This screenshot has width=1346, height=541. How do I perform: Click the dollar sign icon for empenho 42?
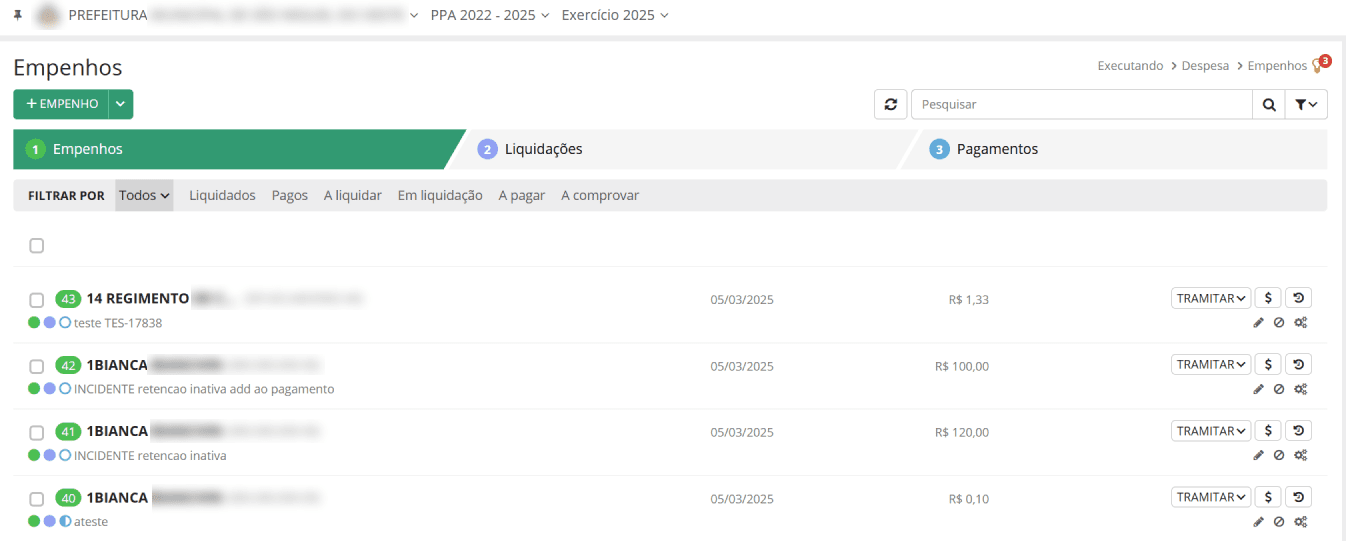(1268, 364)
